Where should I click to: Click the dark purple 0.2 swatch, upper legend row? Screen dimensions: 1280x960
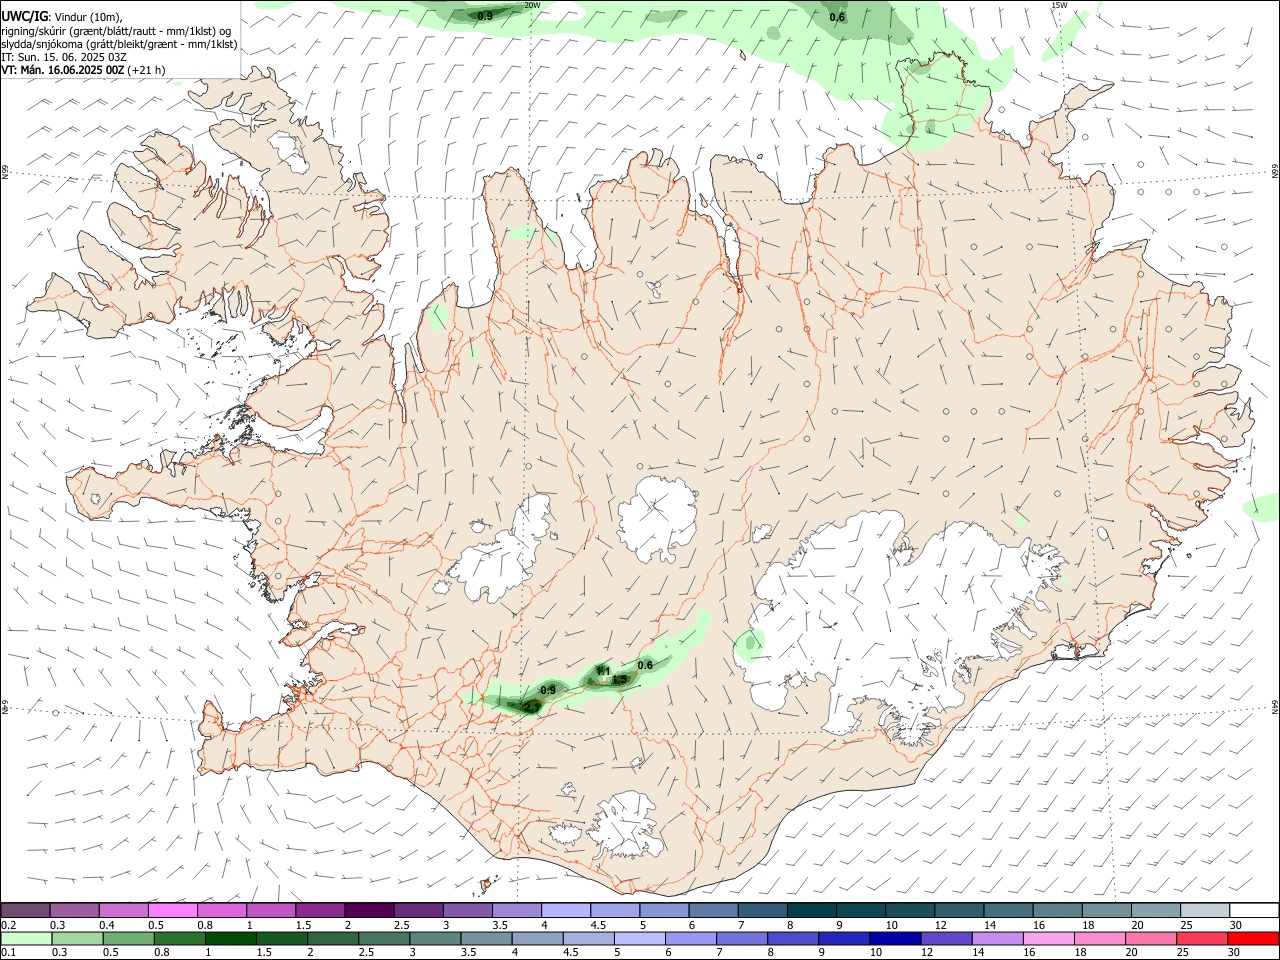25,910
